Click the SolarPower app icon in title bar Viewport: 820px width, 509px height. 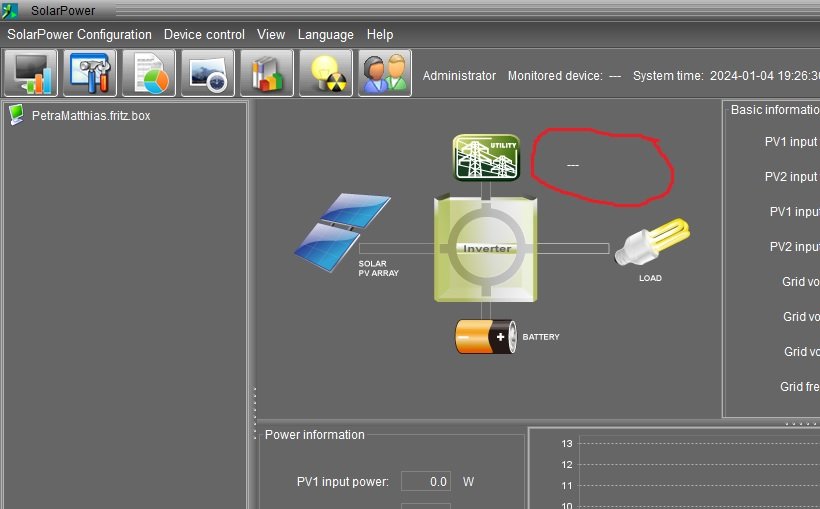point(11,10)
